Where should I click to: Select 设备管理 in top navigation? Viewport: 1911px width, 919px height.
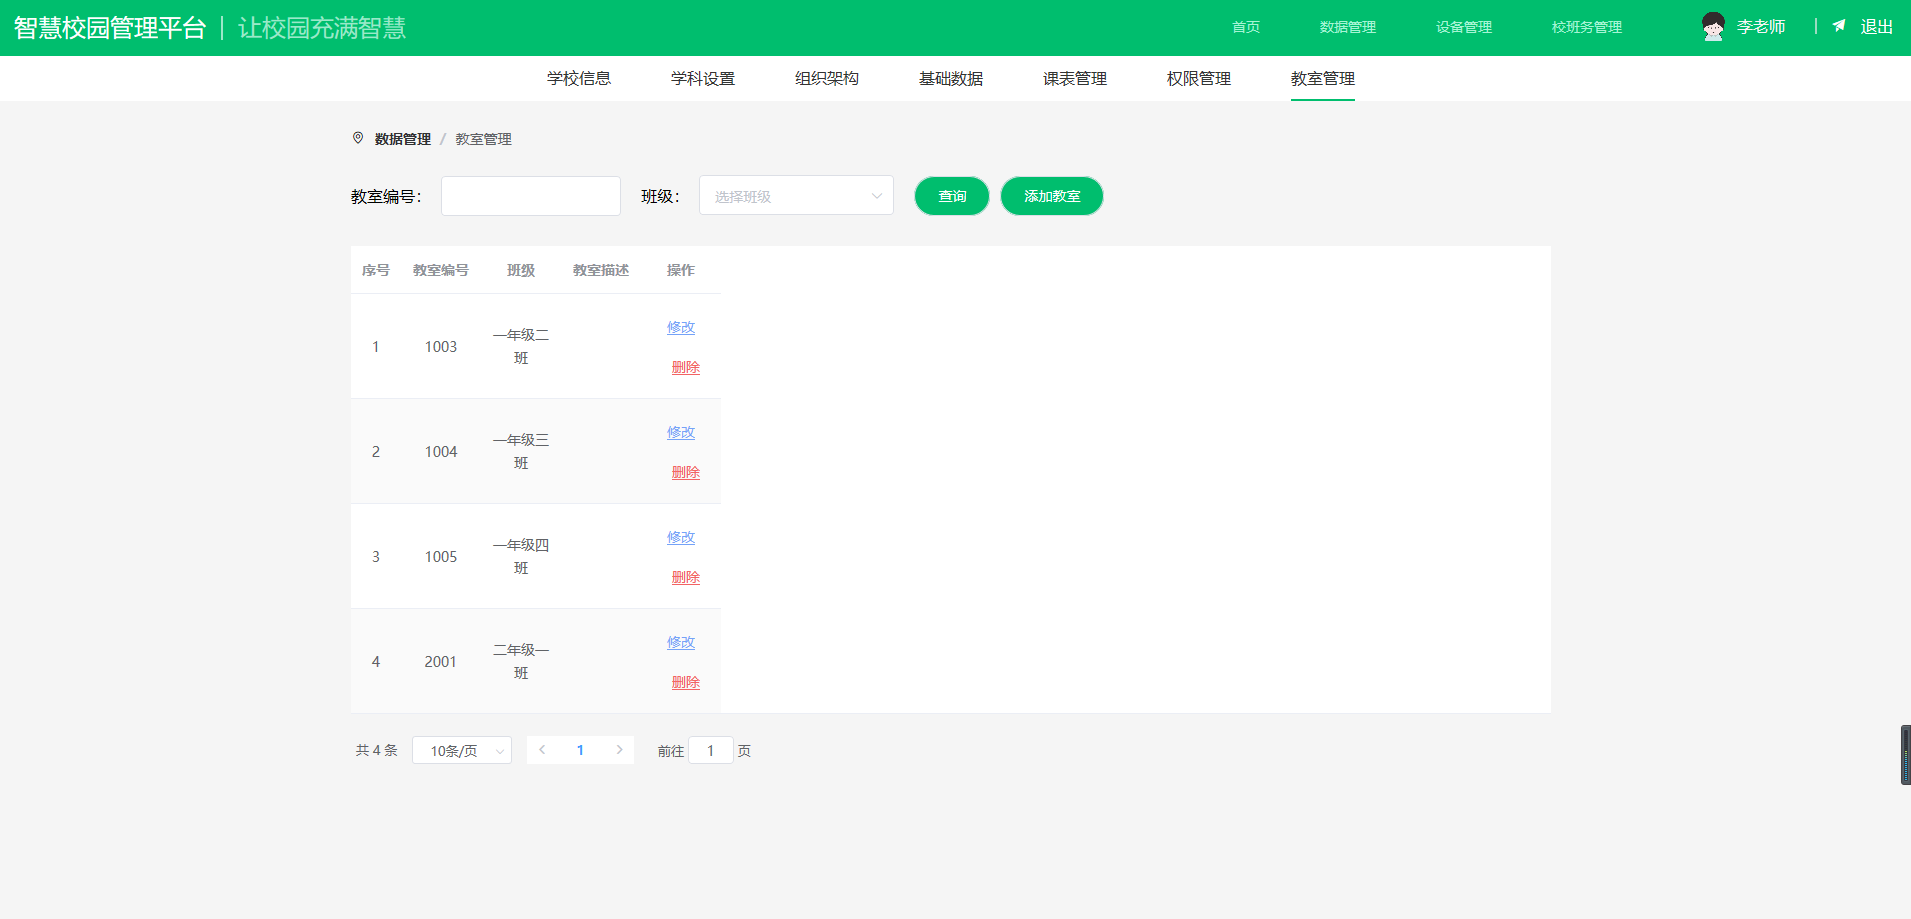[1463, 27]
